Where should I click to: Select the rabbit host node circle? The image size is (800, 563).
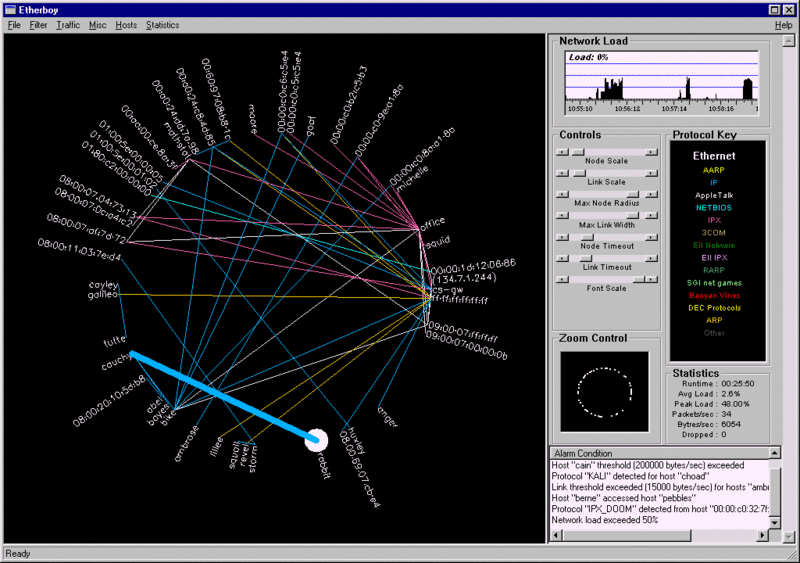tap(316, 439)
